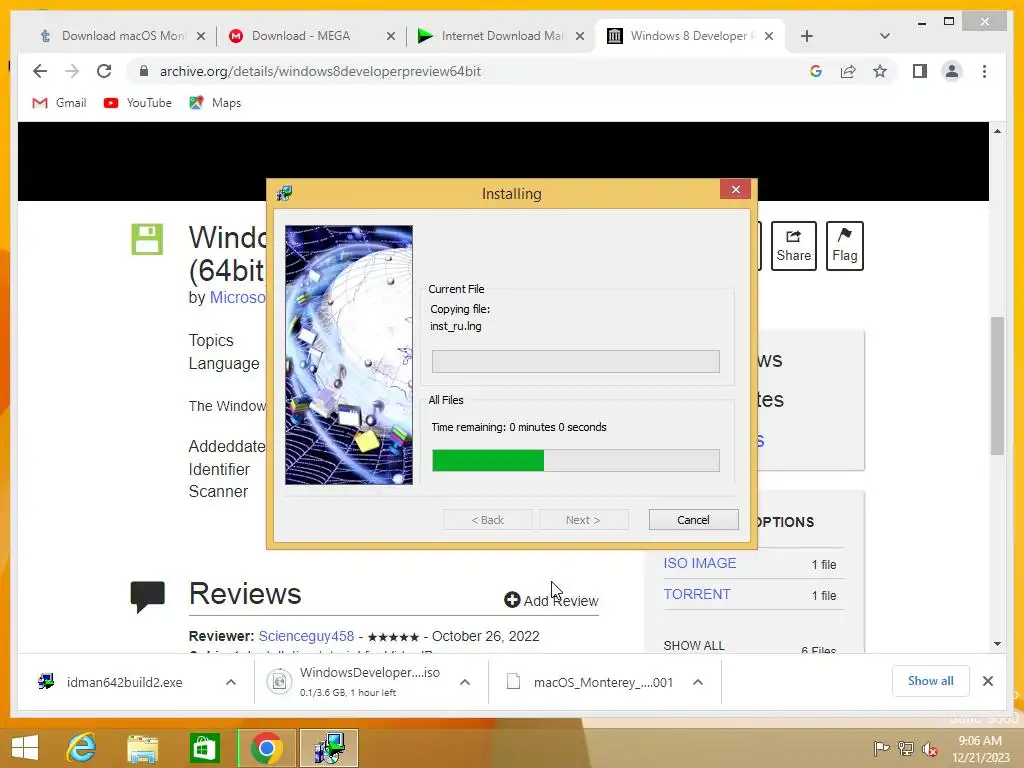Click the Google icon in address bar
Viewport: 1024px width, 768px height.
[816, 71]
